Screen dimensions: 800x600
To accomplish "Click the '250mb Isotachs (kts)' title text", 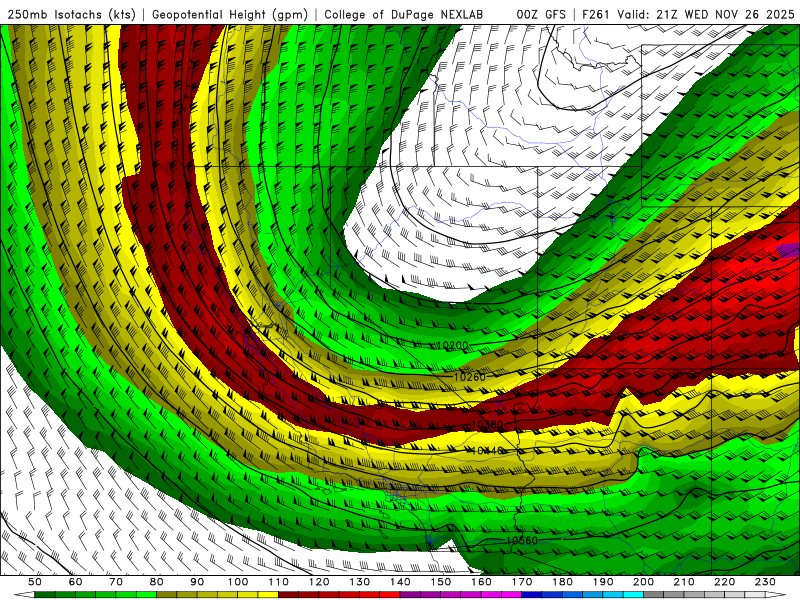I will click(72, 15).
